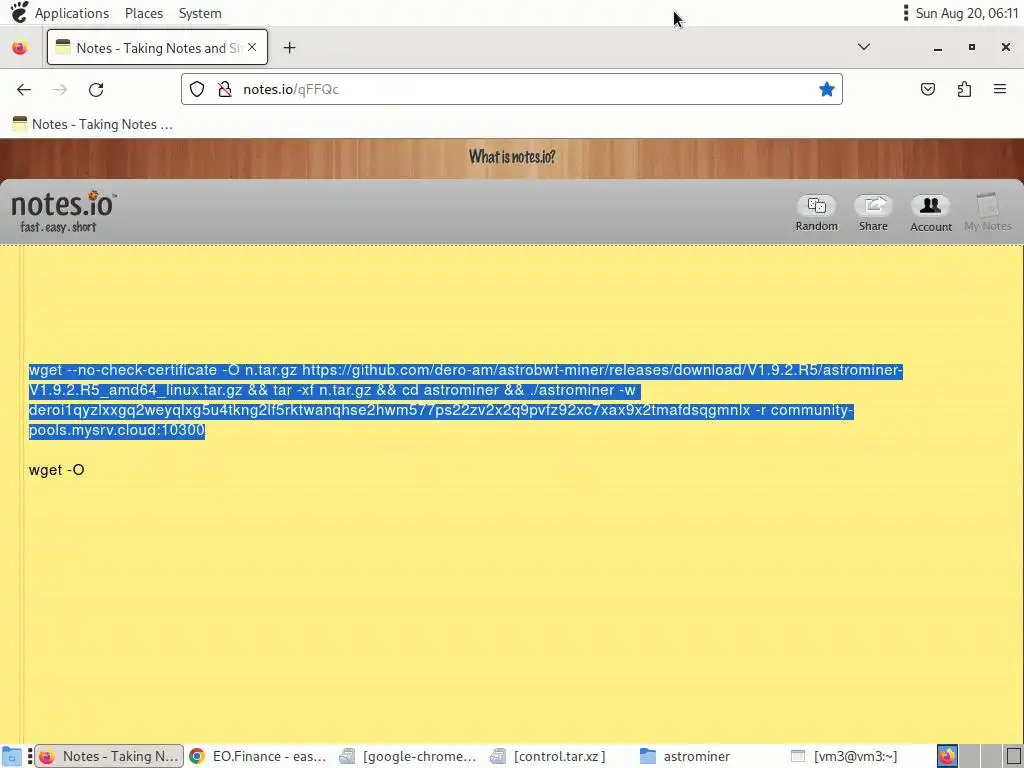Reload the page with the refresh icon
The height and width of the screenshot is (768, 1024).
(x=96, y=89)
